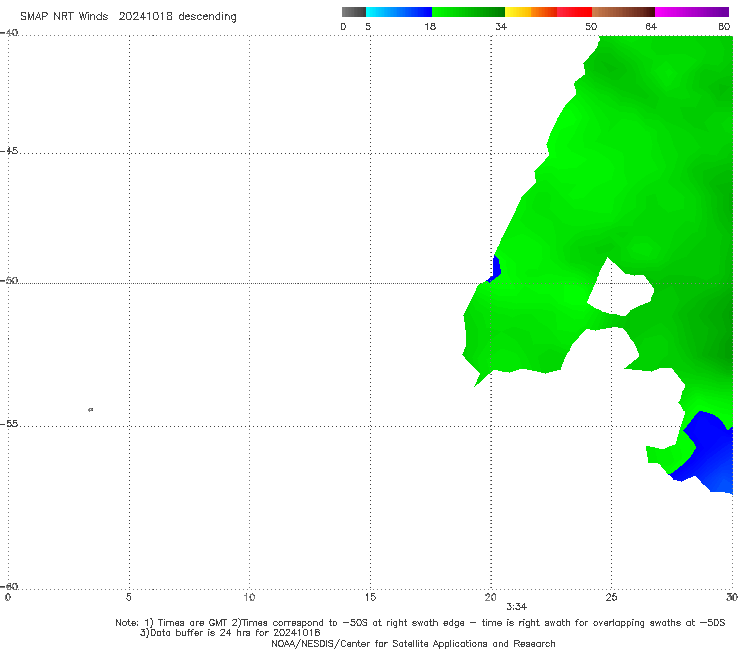The width and height of the screenshot is (740, 650).
Task: Click the longitude axis label "20"
Action: pos(490,597)
